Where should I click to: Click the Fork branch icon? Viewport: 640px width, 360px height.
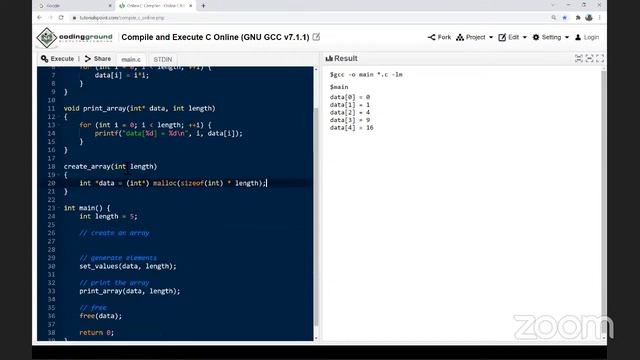pos(431,37)
